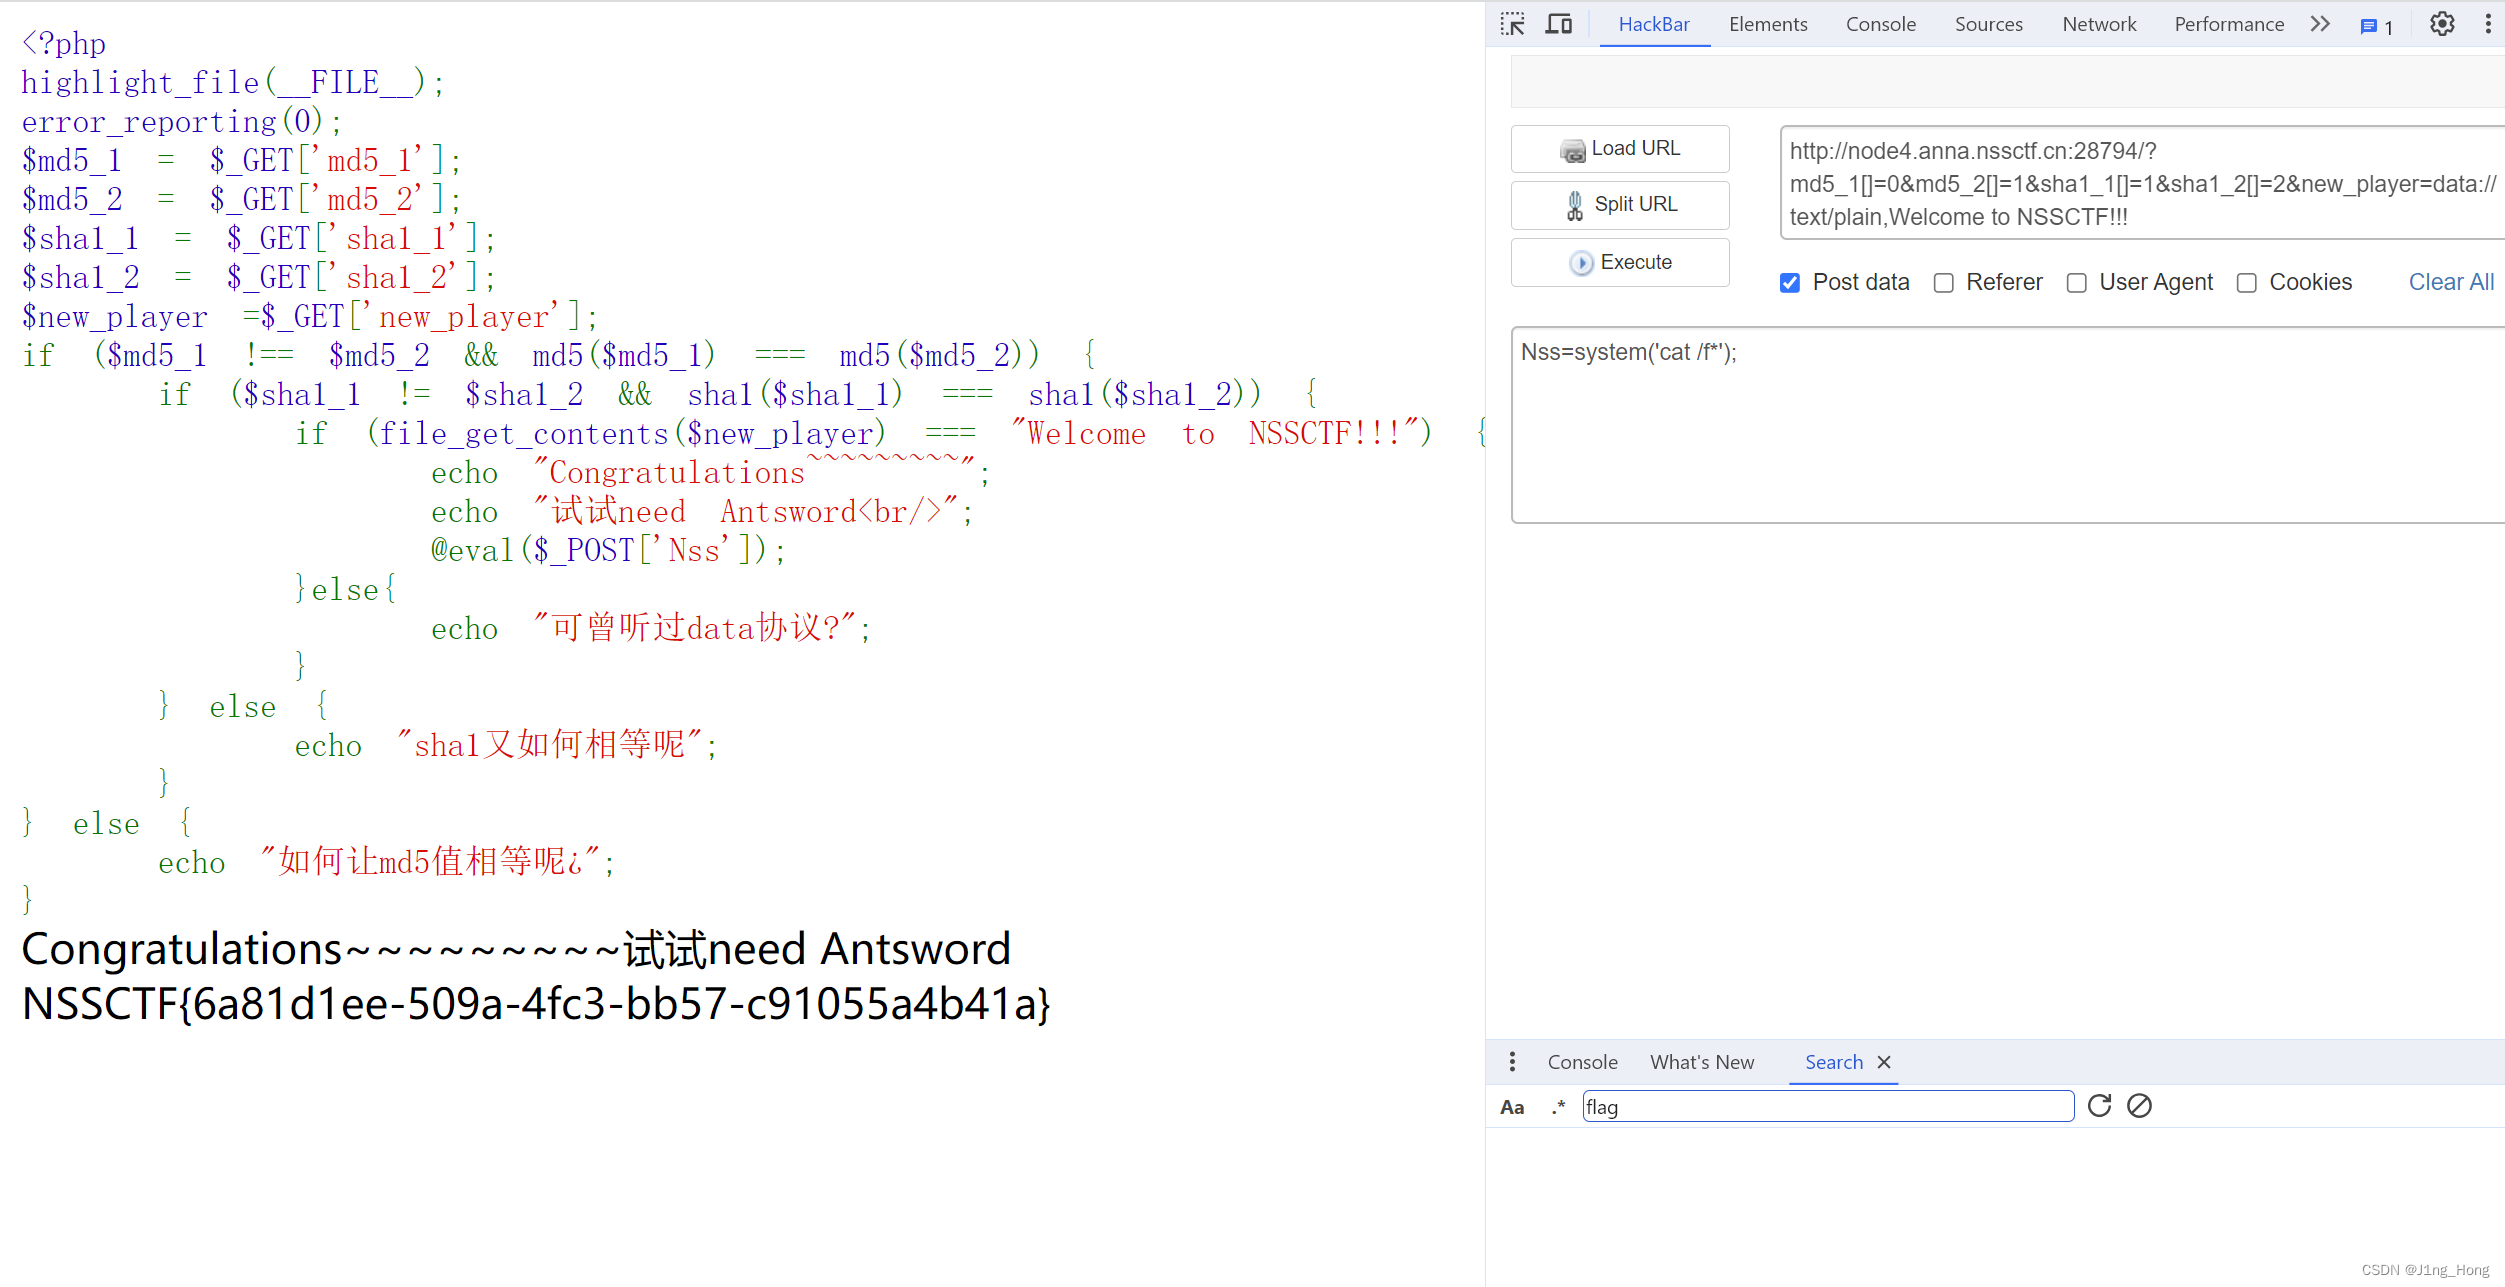Enable the Referer checkbox
Image resolution: width=2505 pixels, height=1287 pixels.
[x=1943, y=283]
